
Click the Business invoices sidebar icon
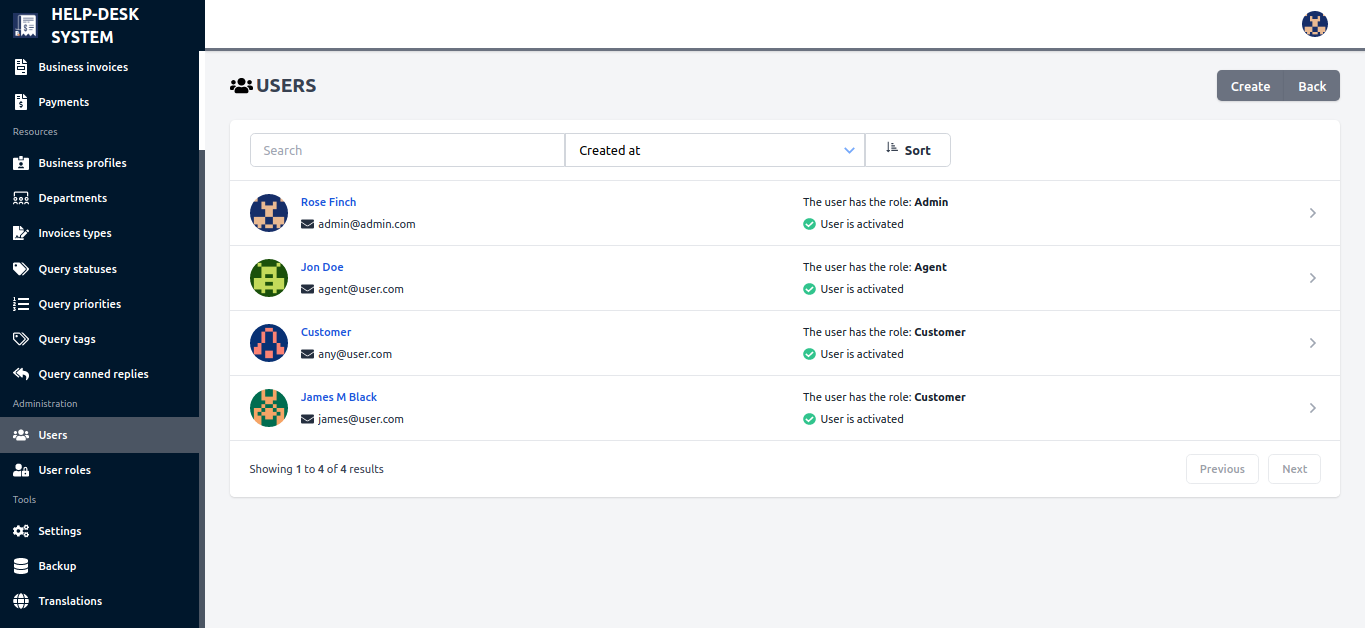(20, 67)
